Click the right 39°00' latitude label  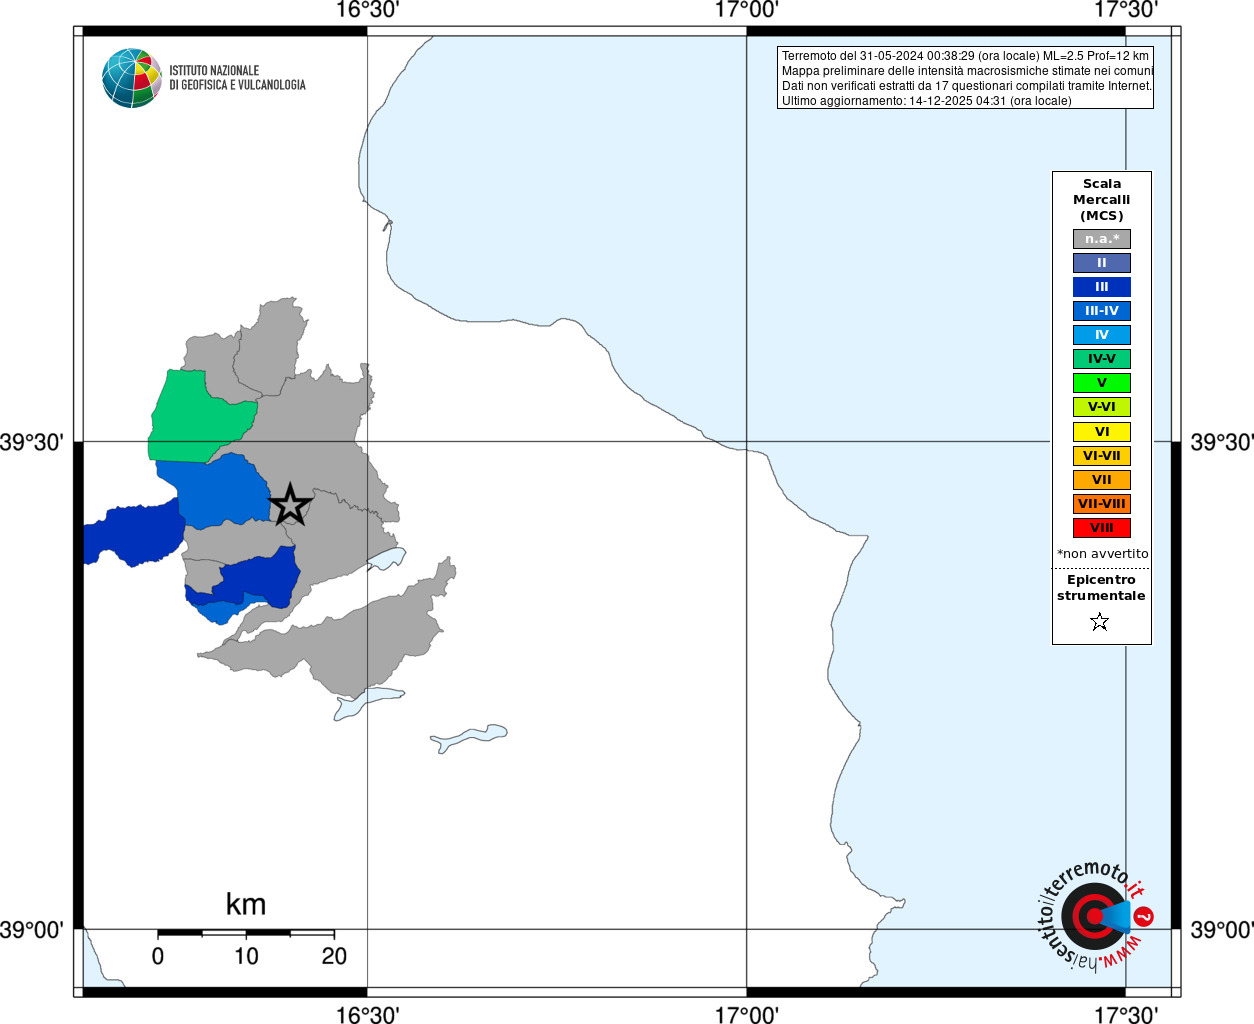coord(1222,930)
